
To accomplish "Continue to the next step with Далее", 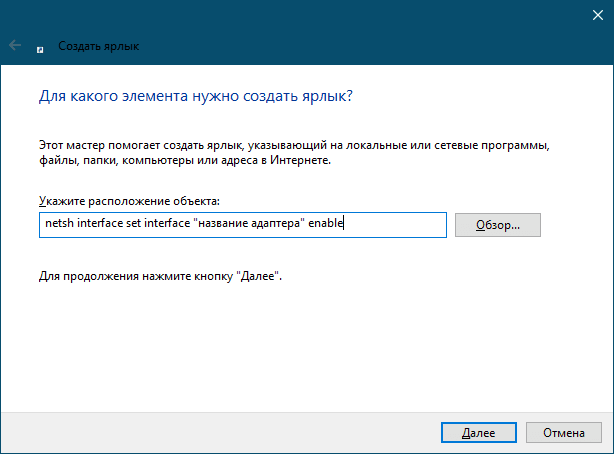I will [x=479, y=432].
